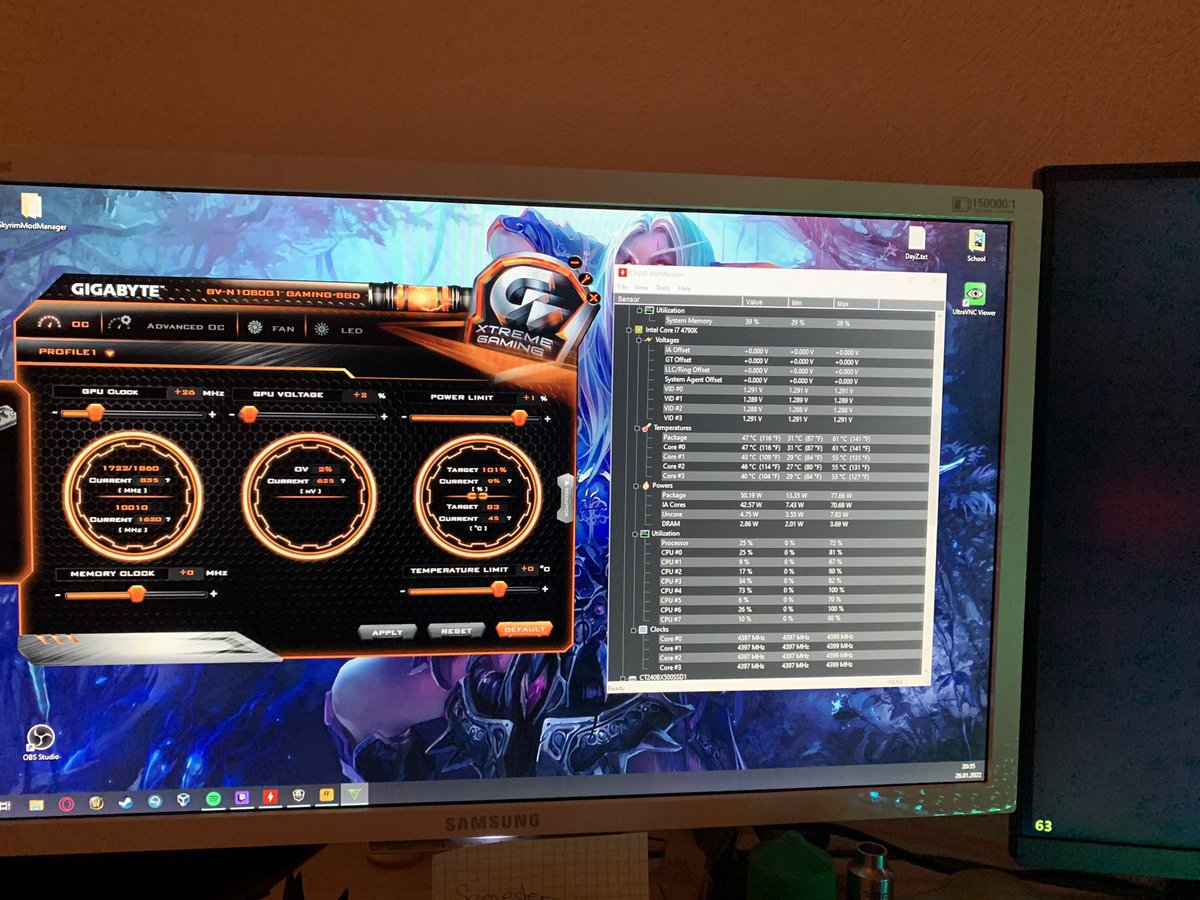
Task: Open OBS Studio desktop icon
Action: click(x=41, y=742)
